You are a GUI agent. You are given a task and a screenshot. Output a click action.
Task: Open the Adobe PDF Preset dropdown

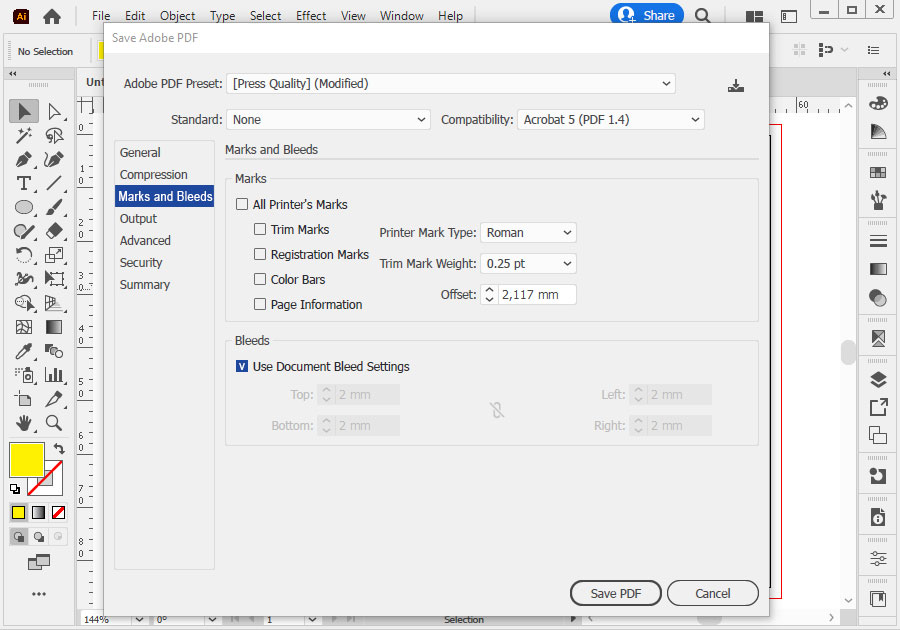(451, 84)
